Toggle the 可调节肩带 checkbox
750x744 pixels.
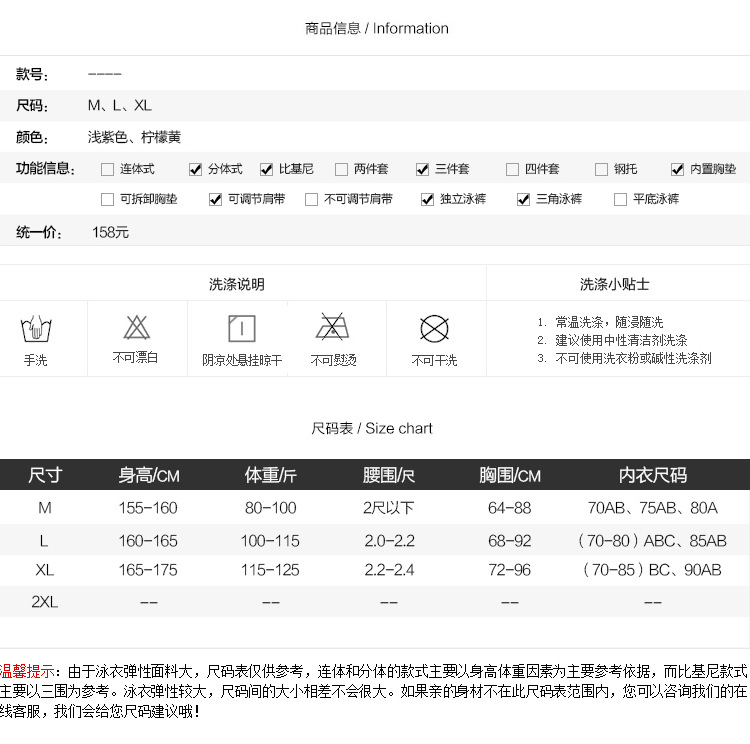coord(216,200)
